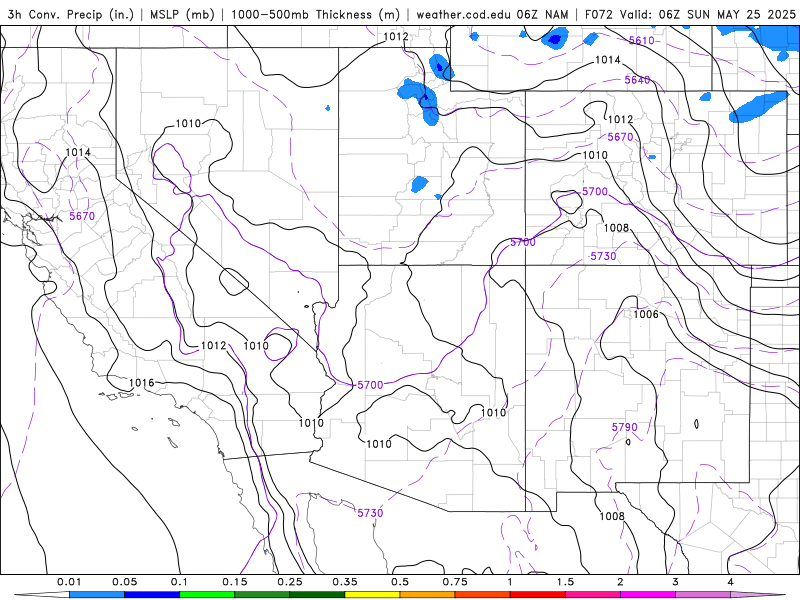The height and width of the screenshot is (600, 800).
Task: Click the 5730 thickness label below Arizona
Action: click(x=370, y=513)
